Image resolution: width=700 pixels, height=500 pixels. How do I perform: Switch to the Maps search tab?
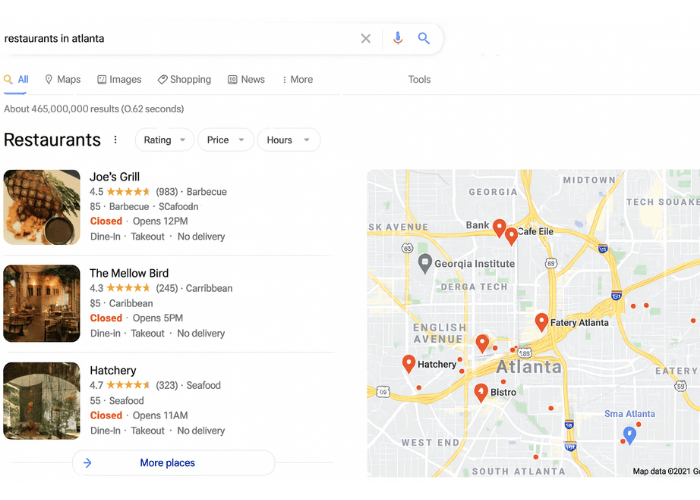tap(62, 79)
